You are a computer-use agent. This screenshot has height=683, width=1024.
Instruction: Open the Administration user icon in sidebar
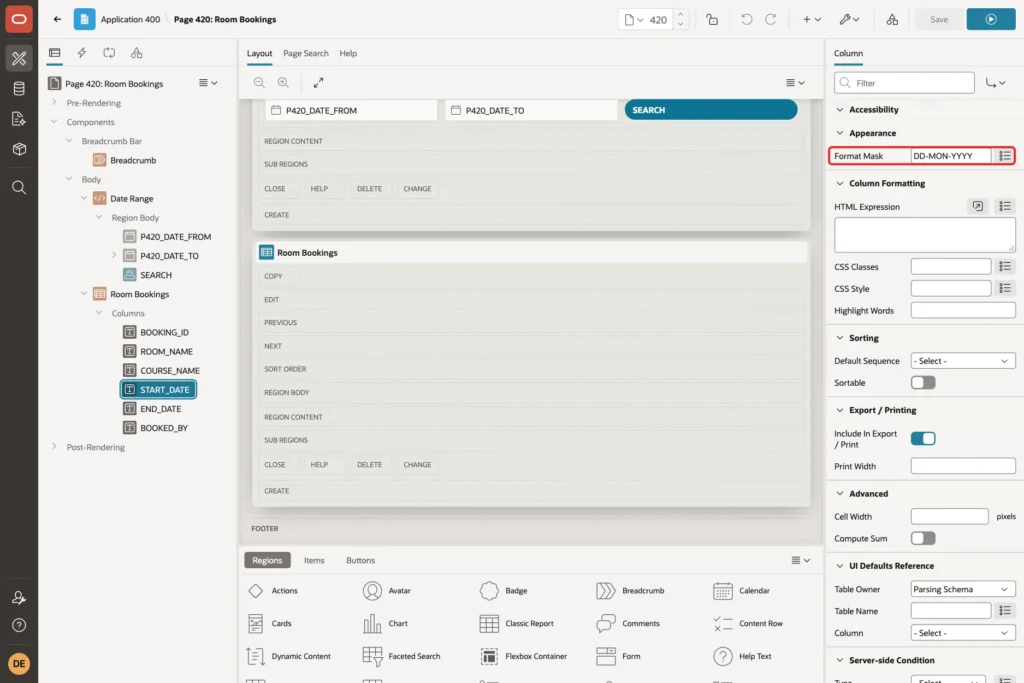pyautogui.click(x=19, y=597)
